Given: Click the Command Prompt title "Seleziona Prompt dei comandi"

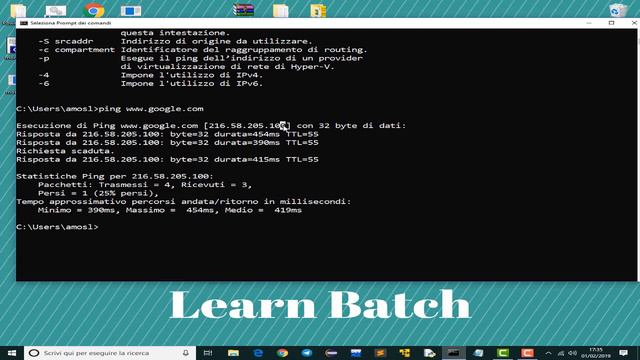Looking at the screenshot, I should [x=71, y=23].
